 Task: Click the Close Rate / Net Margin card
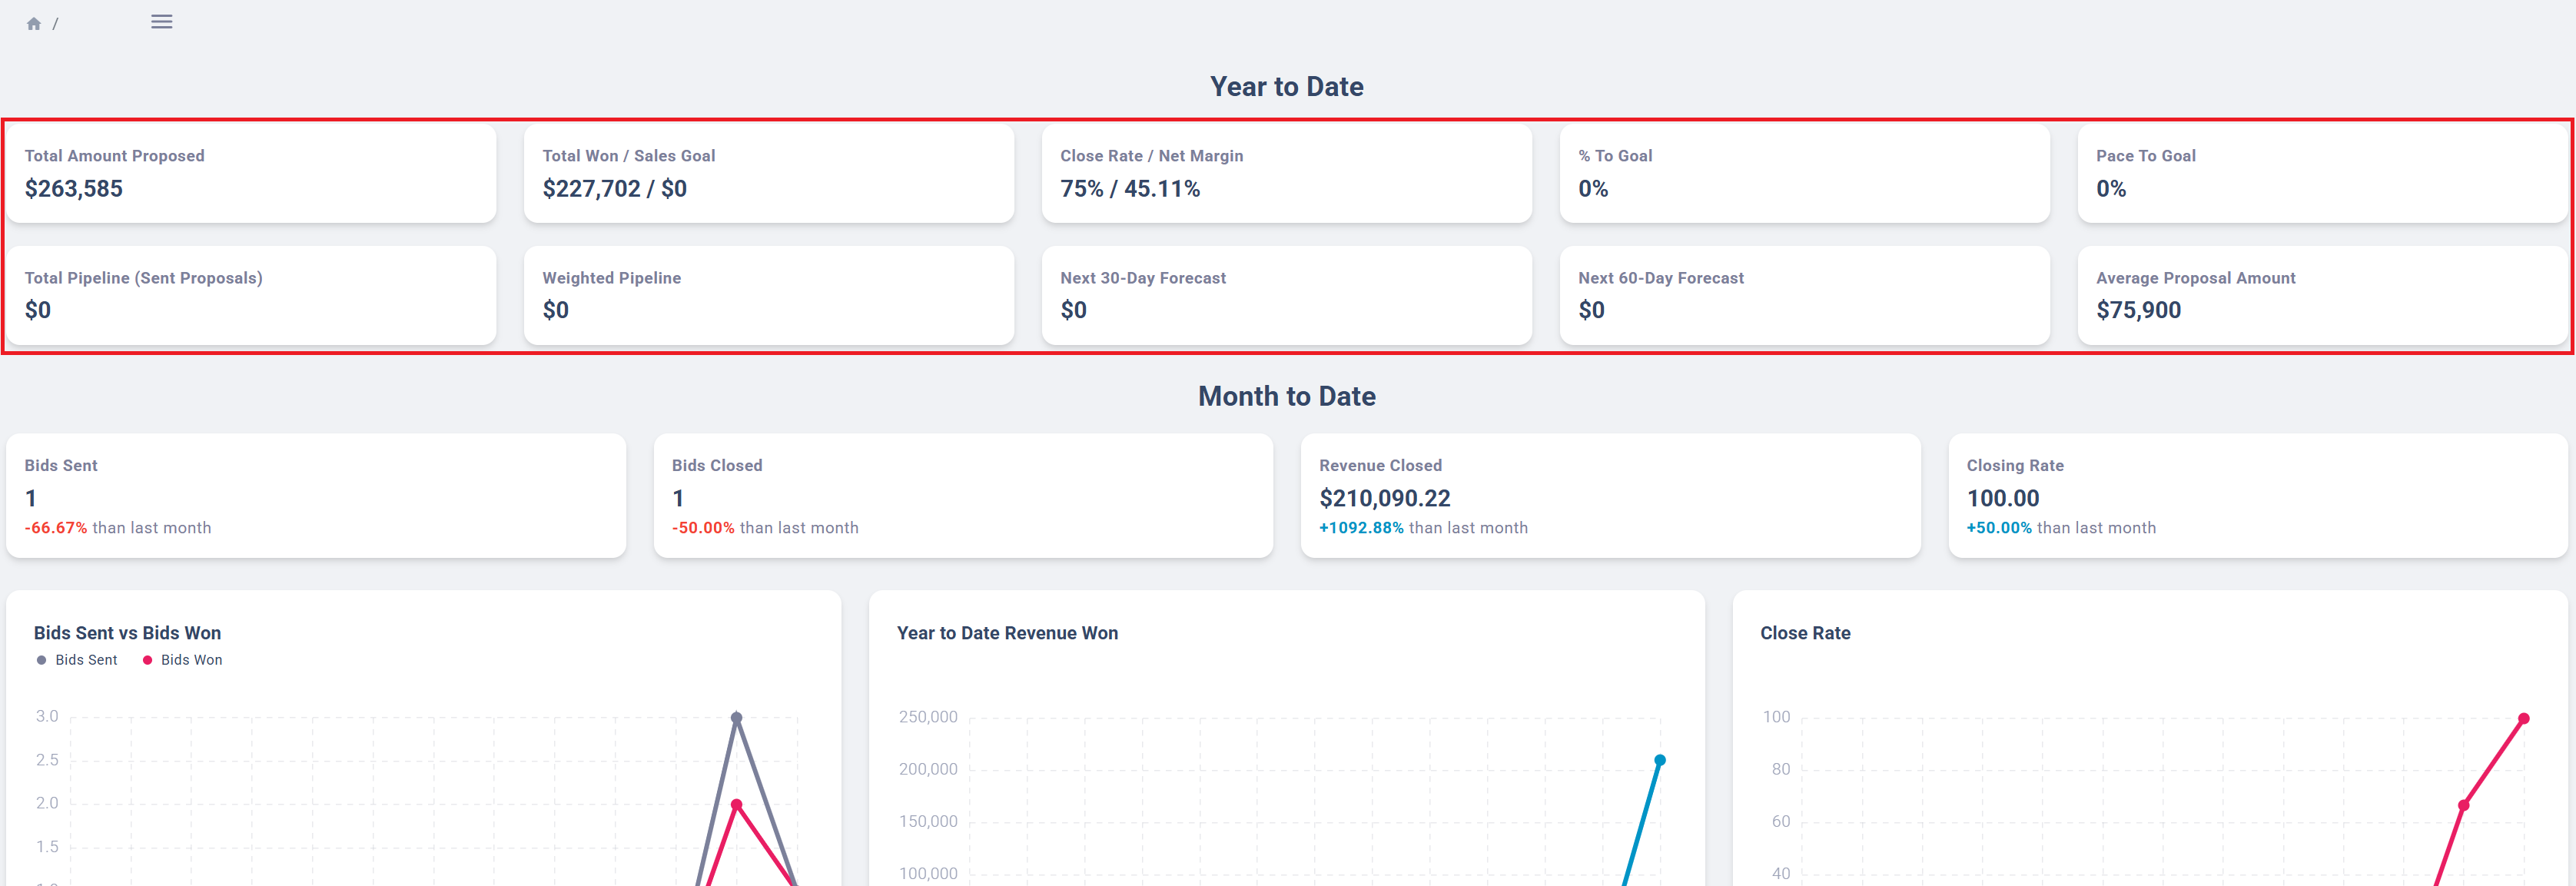(x=1287, y=173)
